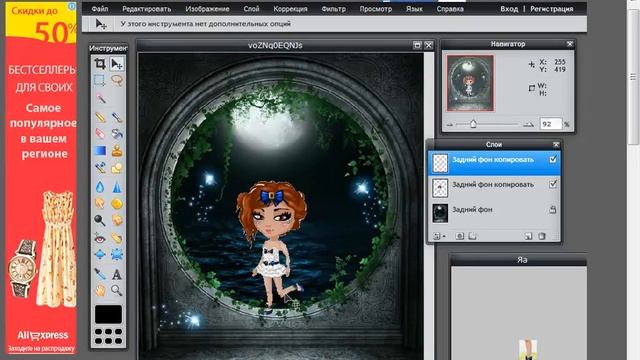
Task: Select the Bloat tool
Action: pyautogui.click(x=100, y=255)
